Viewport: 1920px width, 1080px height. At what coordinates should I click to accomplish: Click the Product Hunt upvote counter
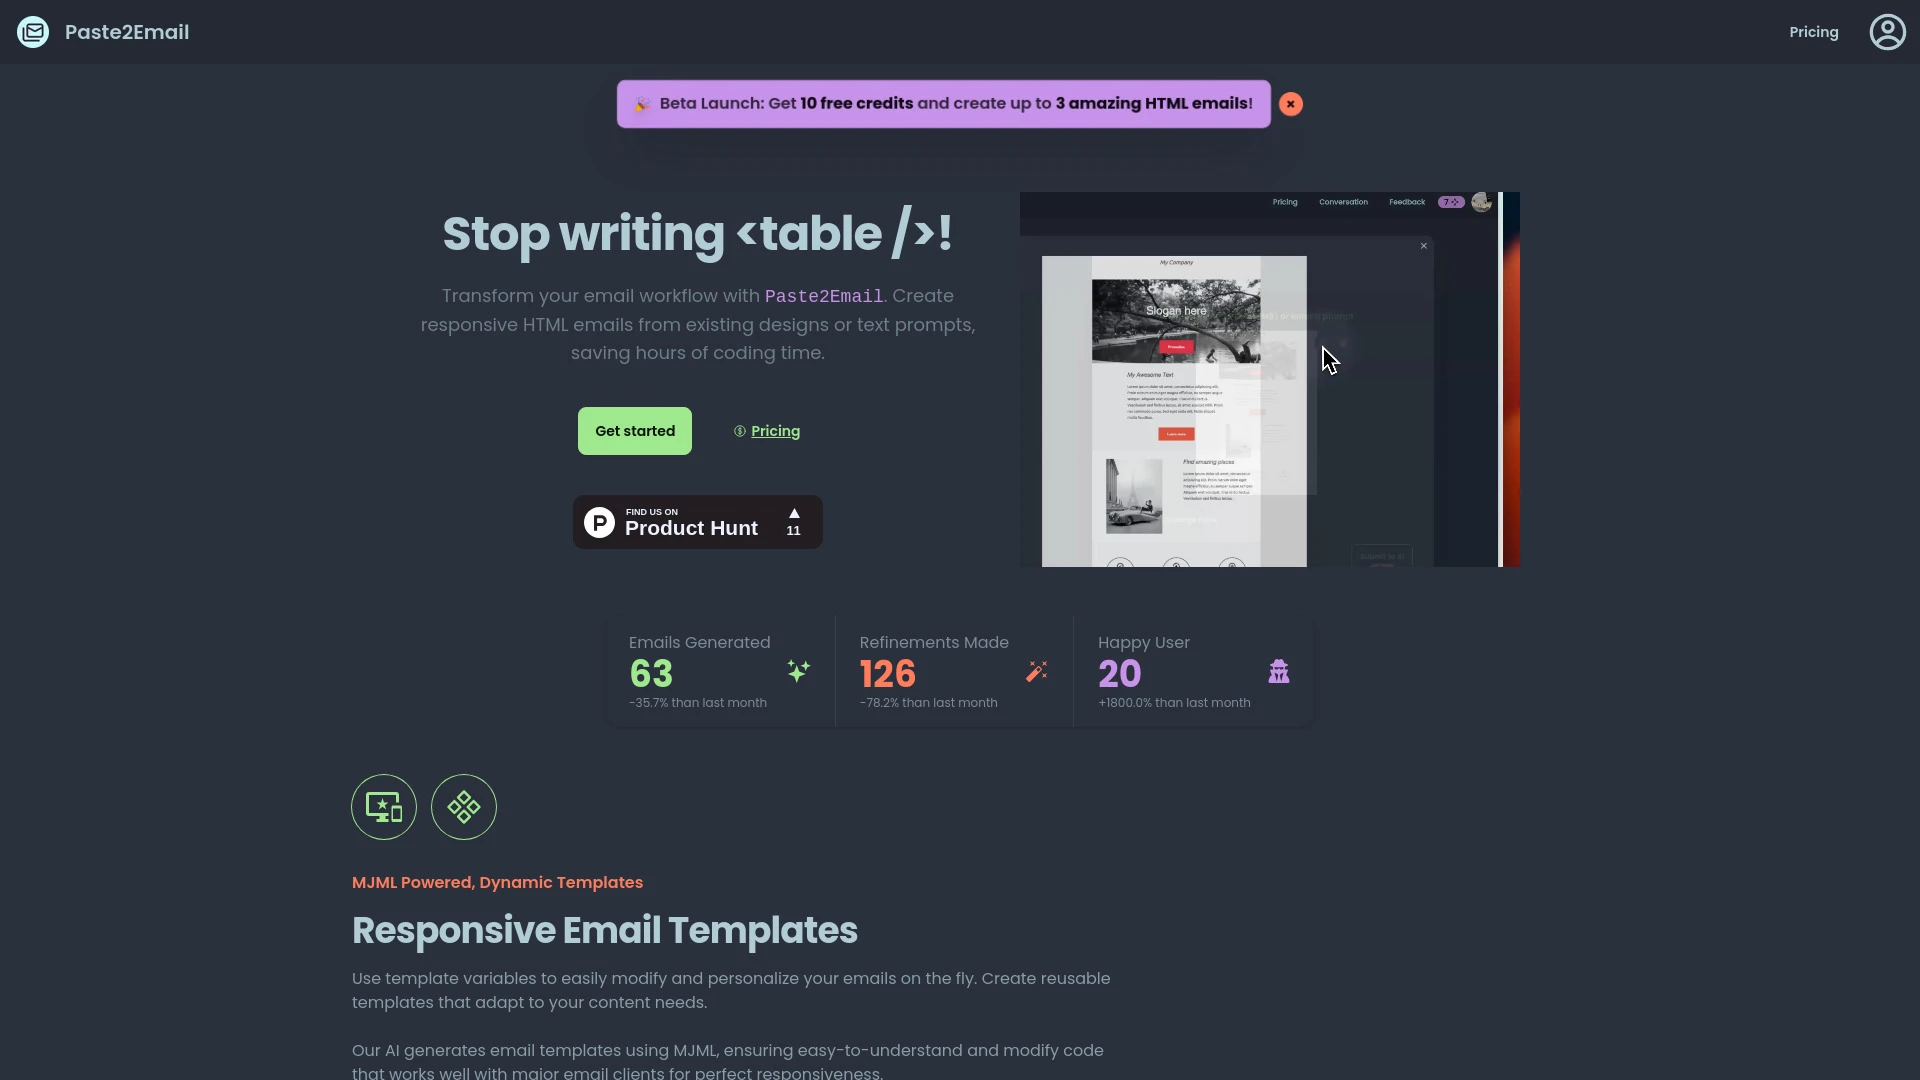[x=793, y=521]
